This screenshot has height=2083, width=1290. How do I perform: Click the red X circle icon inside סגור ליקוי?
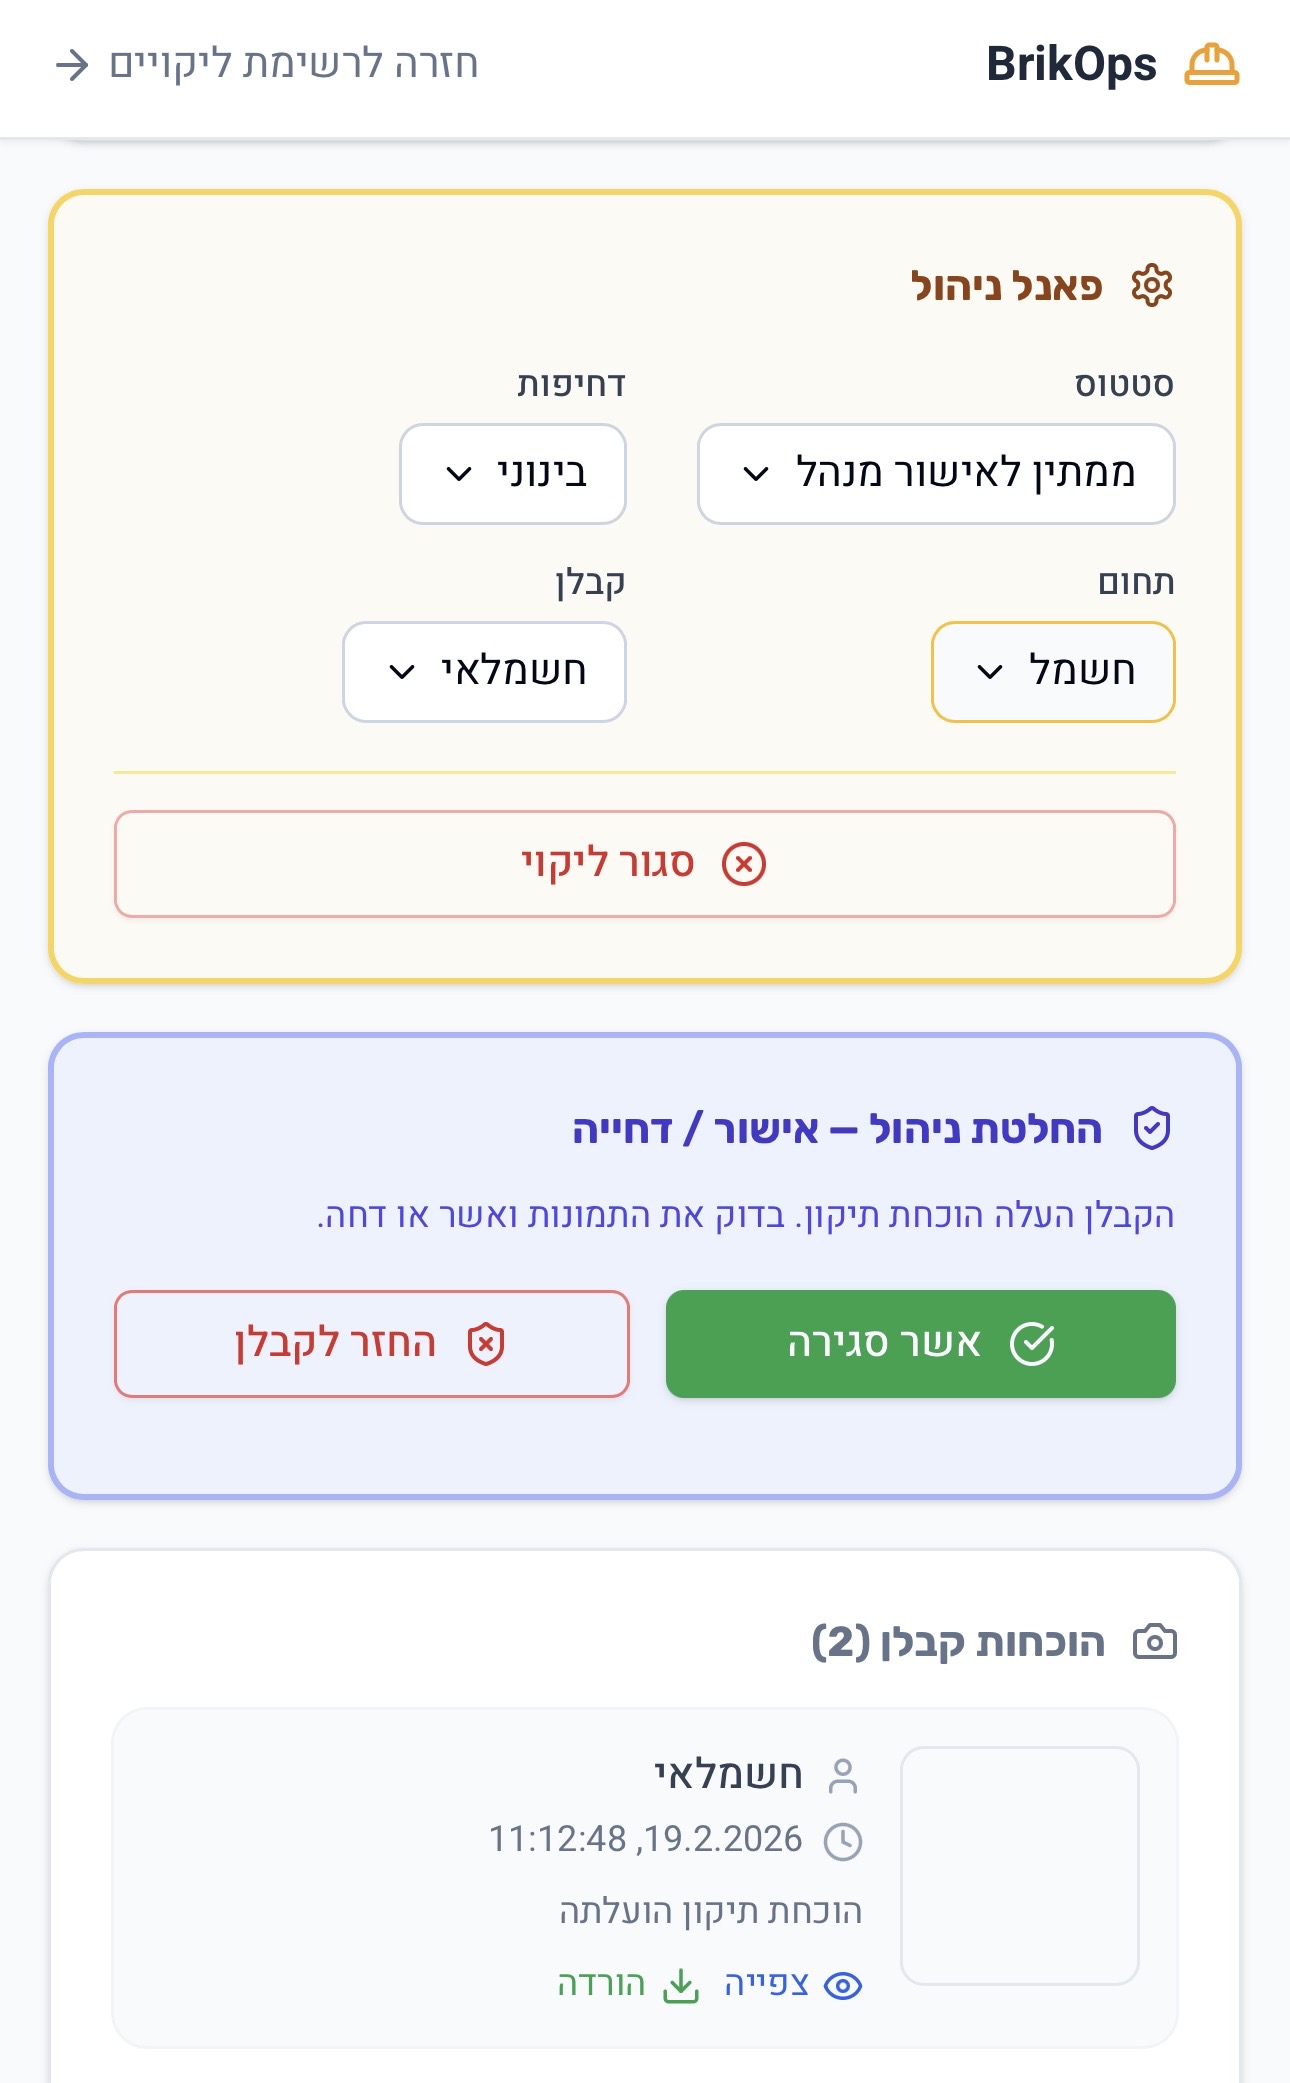(746, 864)
